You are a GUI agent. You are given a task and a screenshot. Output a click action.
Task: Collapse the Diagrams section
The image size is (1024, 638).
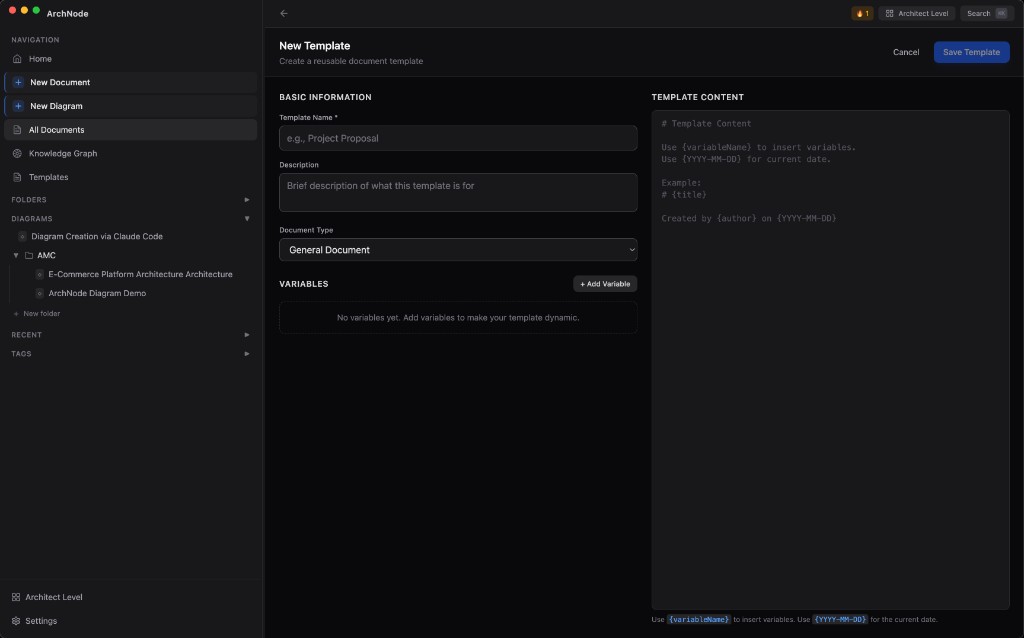(x=247, y=219)
